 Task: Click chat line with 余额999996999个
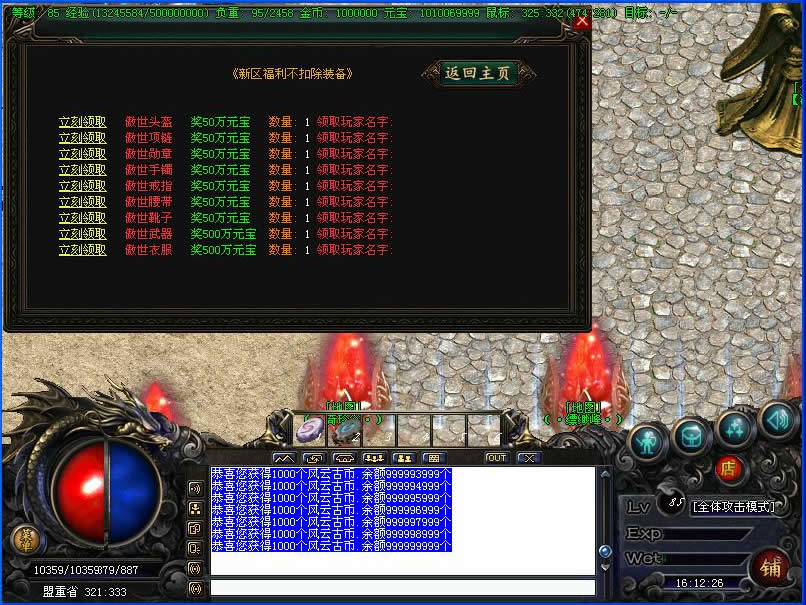(x=332, y=510)
